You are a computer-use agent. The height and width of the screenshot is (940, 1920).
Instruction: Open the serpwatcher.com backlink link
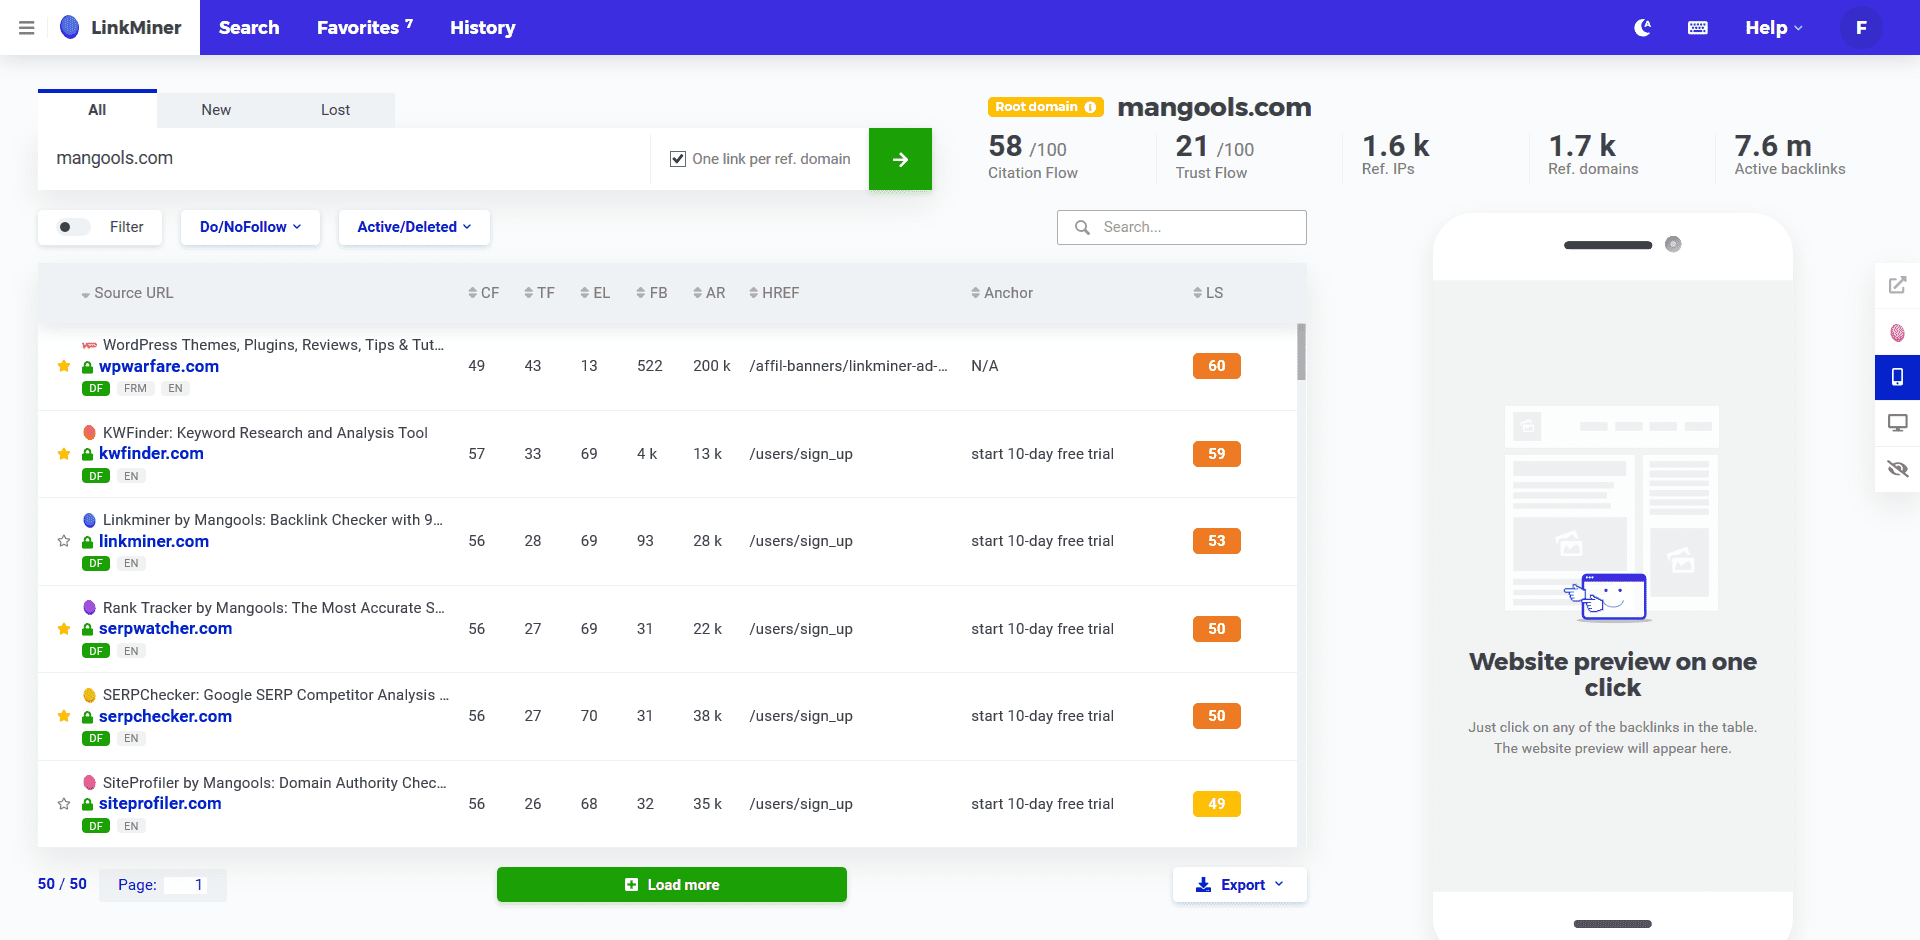click(x=165, y=629)
